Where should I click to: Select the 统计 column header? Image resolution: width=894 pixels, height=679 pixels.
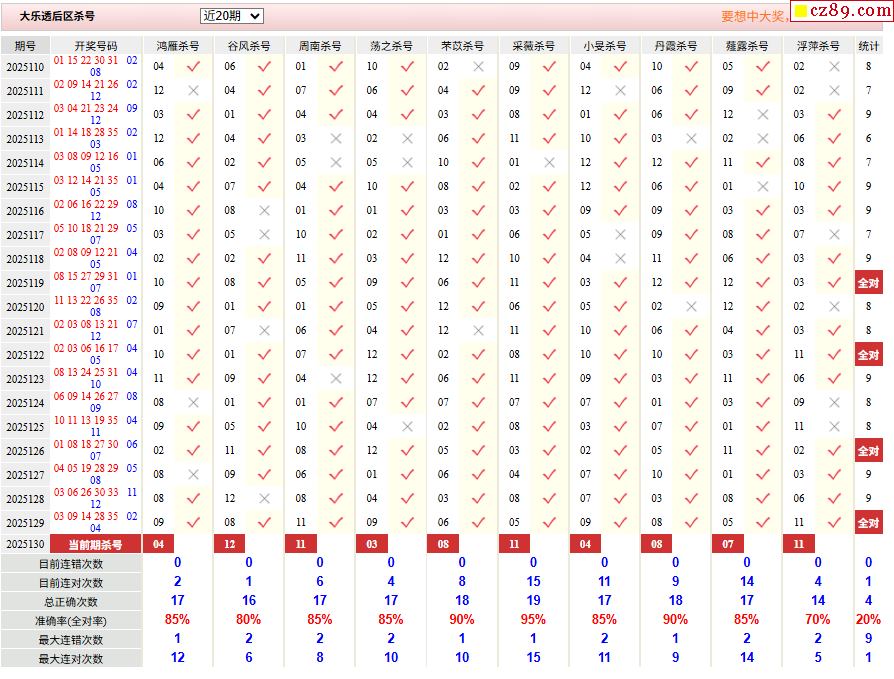(x=869, y=46)
